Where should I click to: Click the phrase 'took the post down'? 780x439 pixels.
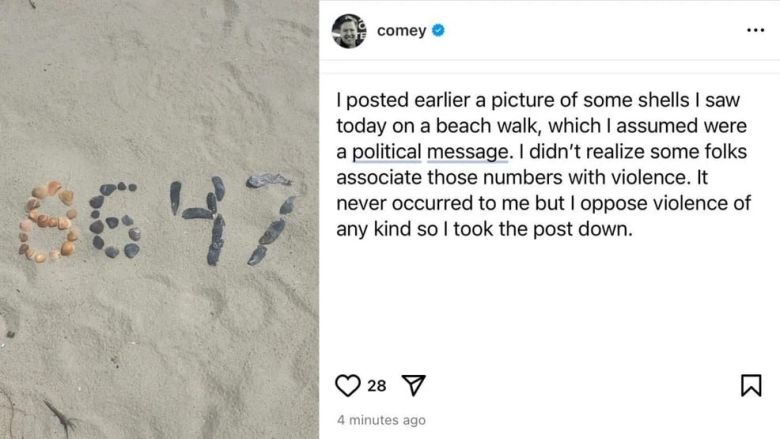[562, 227]
